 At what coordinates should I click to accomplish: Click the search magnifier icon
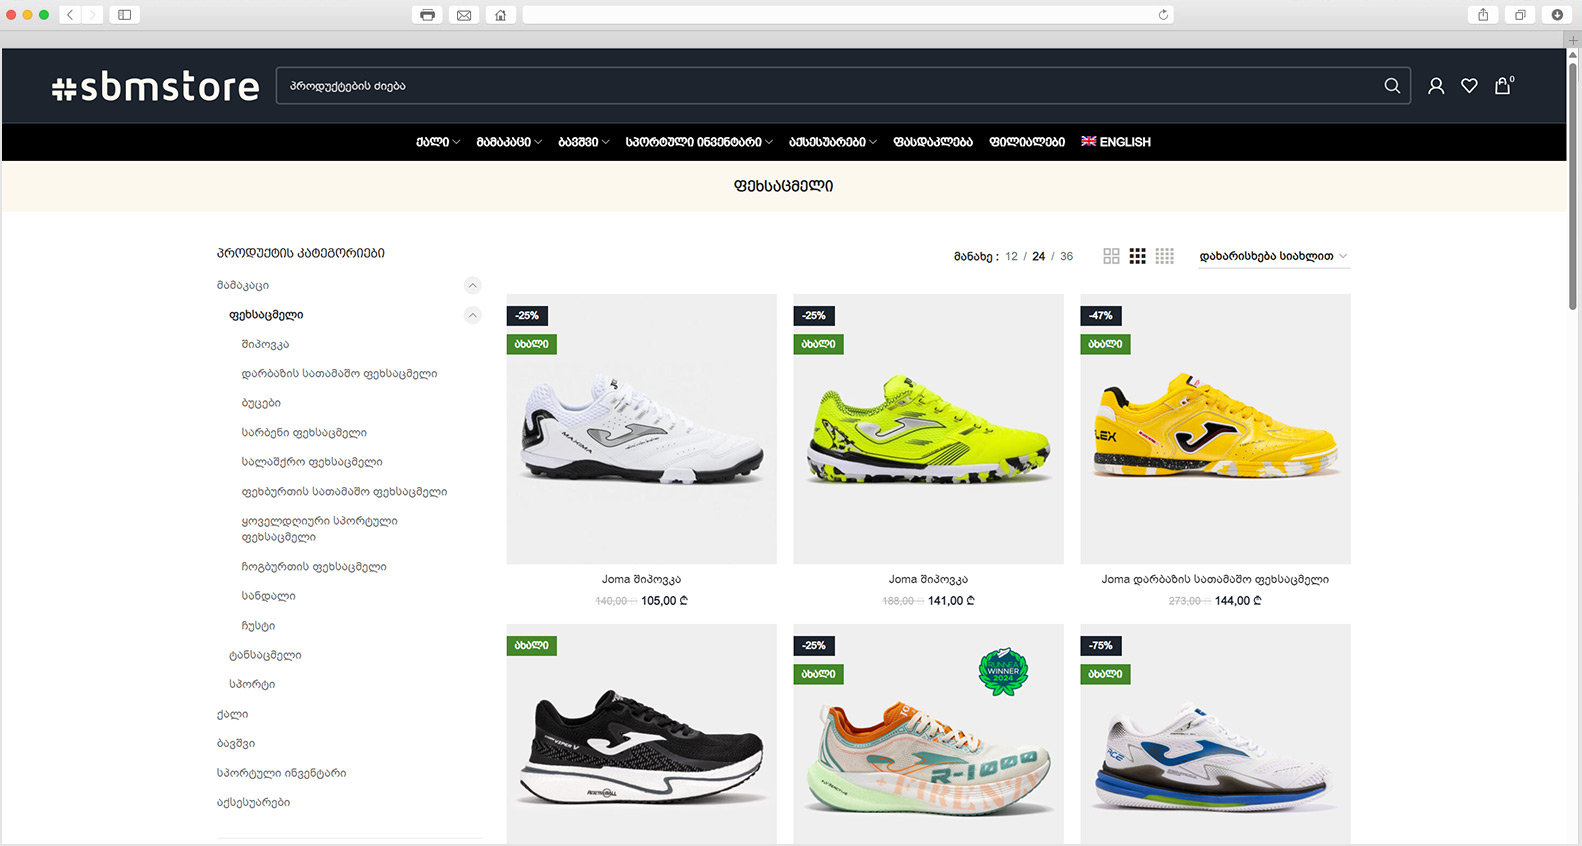pyautogui.click(x=1391, y=86)
